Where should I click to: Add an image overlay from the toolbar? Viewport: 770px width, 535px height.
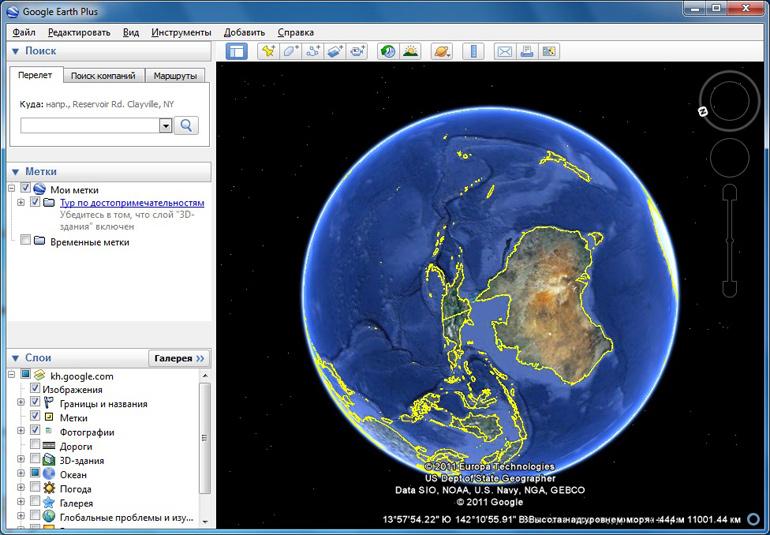[335, 51]
